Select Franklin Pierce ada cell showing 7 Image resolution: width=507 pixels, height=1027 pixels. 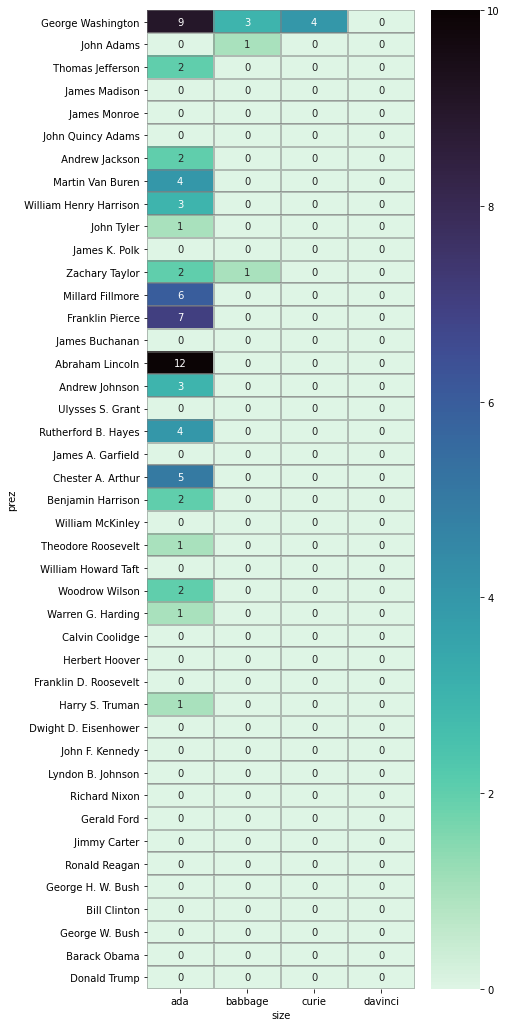[x=181, y=318]
